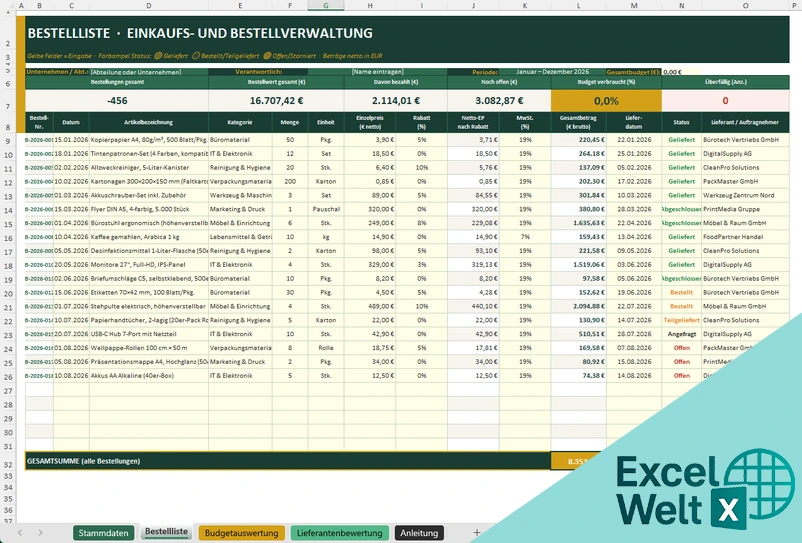Select the 'Werkzeug Zentrum Nord' supplier cell
This screenshot has width=802, height=543.
tap(745, 195)
